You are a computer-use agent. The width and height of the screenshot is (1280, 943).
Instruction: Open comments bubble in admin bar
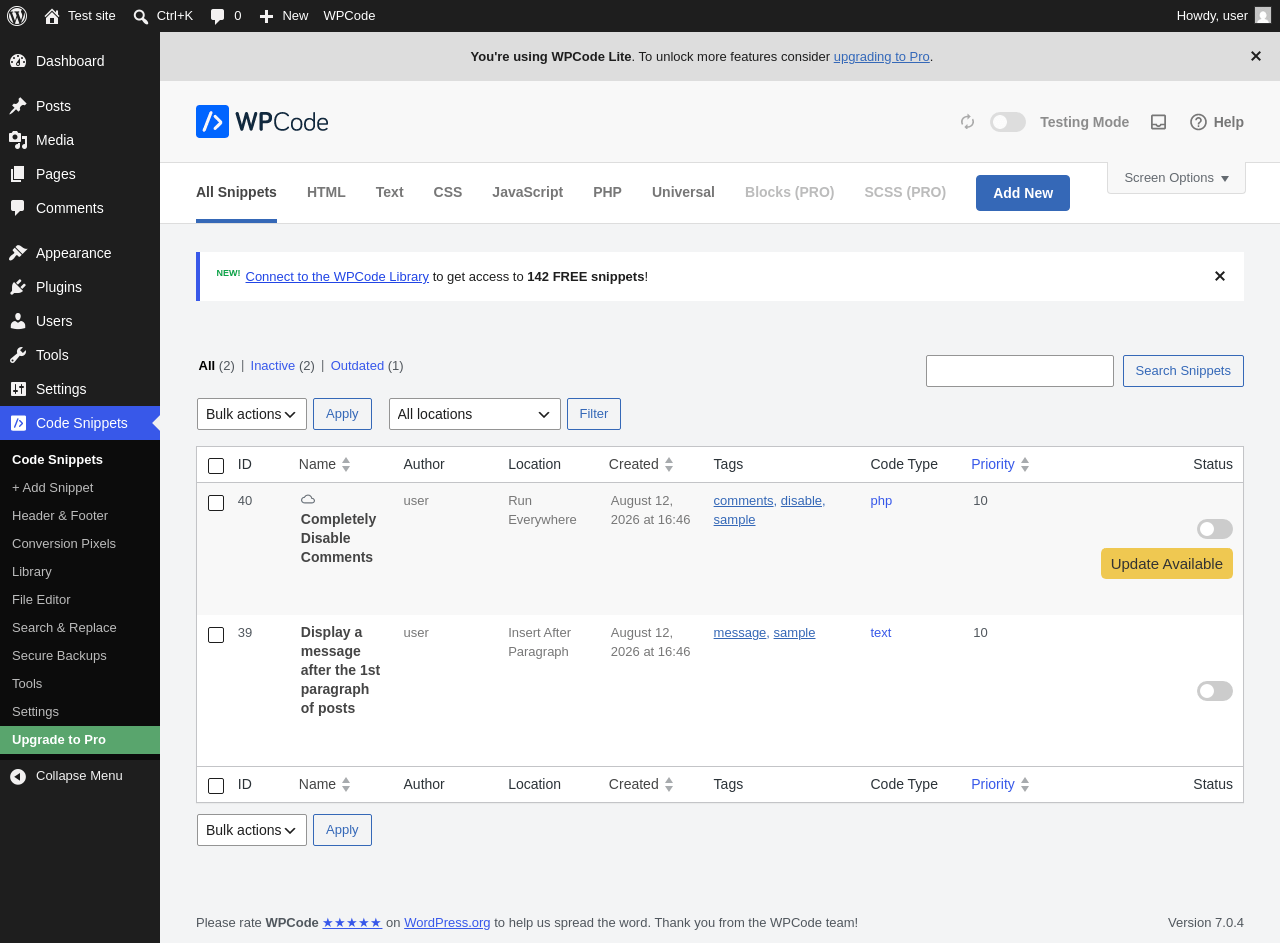pyautogui.click(x=217, y=16)
